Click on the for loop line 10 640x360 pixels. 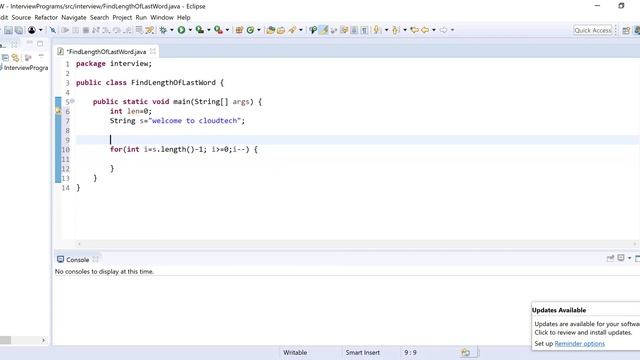click(184, 149)
